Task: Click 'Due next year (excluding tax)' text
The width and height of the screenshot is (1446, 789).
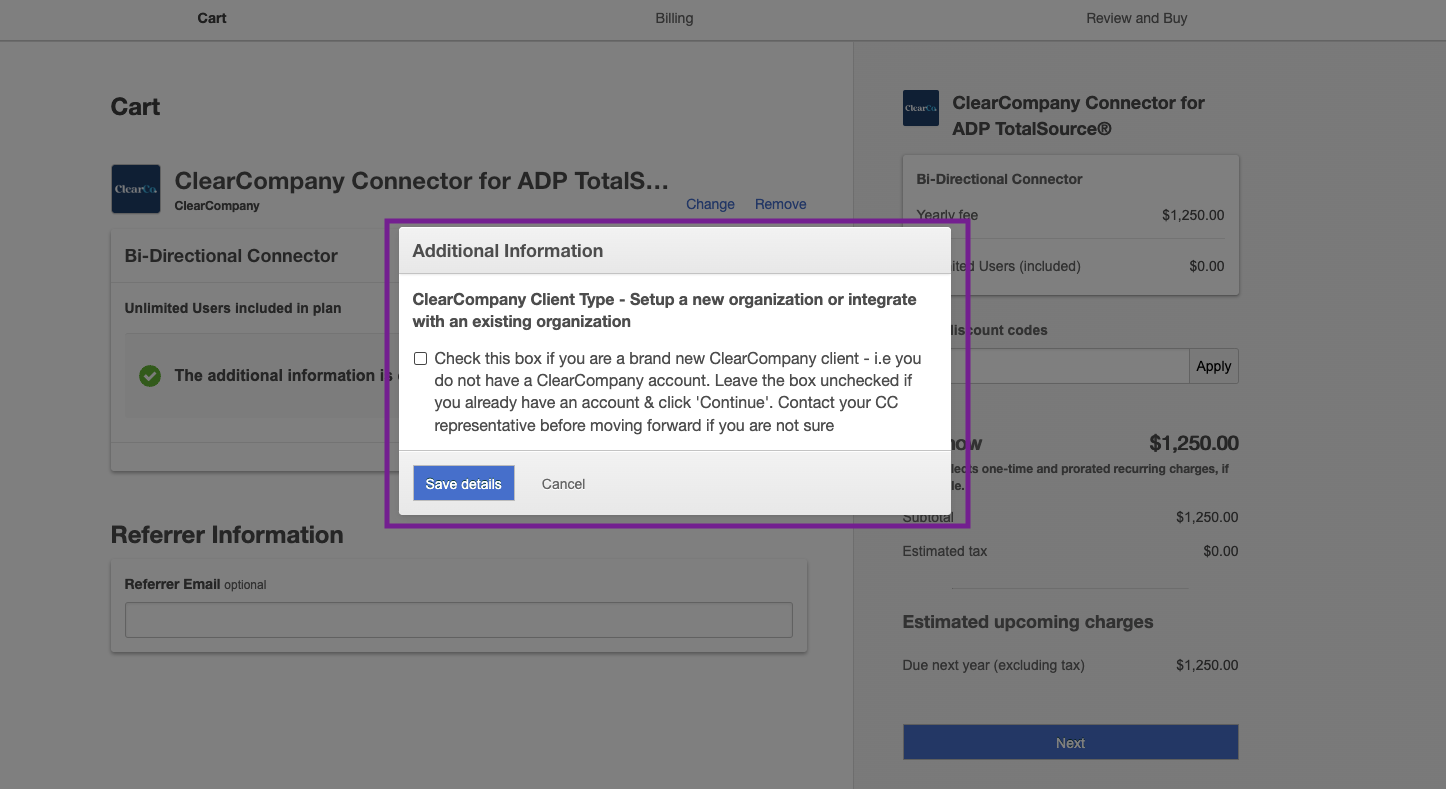Action: (994, 665)
